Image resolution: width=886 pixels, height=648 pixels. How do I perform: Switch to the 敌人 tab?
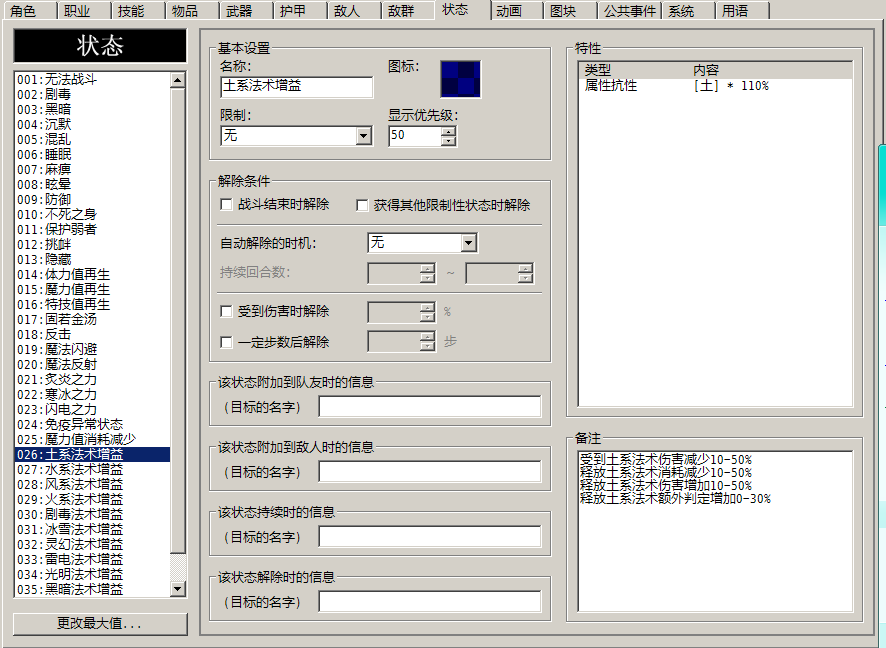[353, 11]
